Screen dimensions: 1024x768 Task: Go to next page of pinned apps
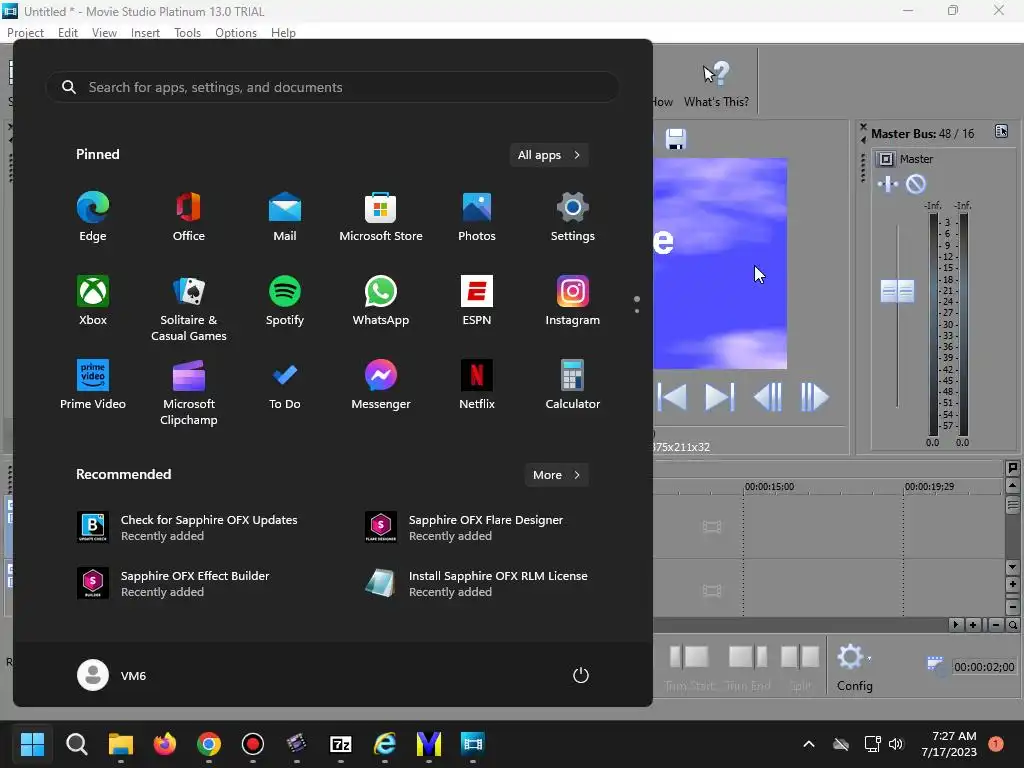(x=637, y=311)
